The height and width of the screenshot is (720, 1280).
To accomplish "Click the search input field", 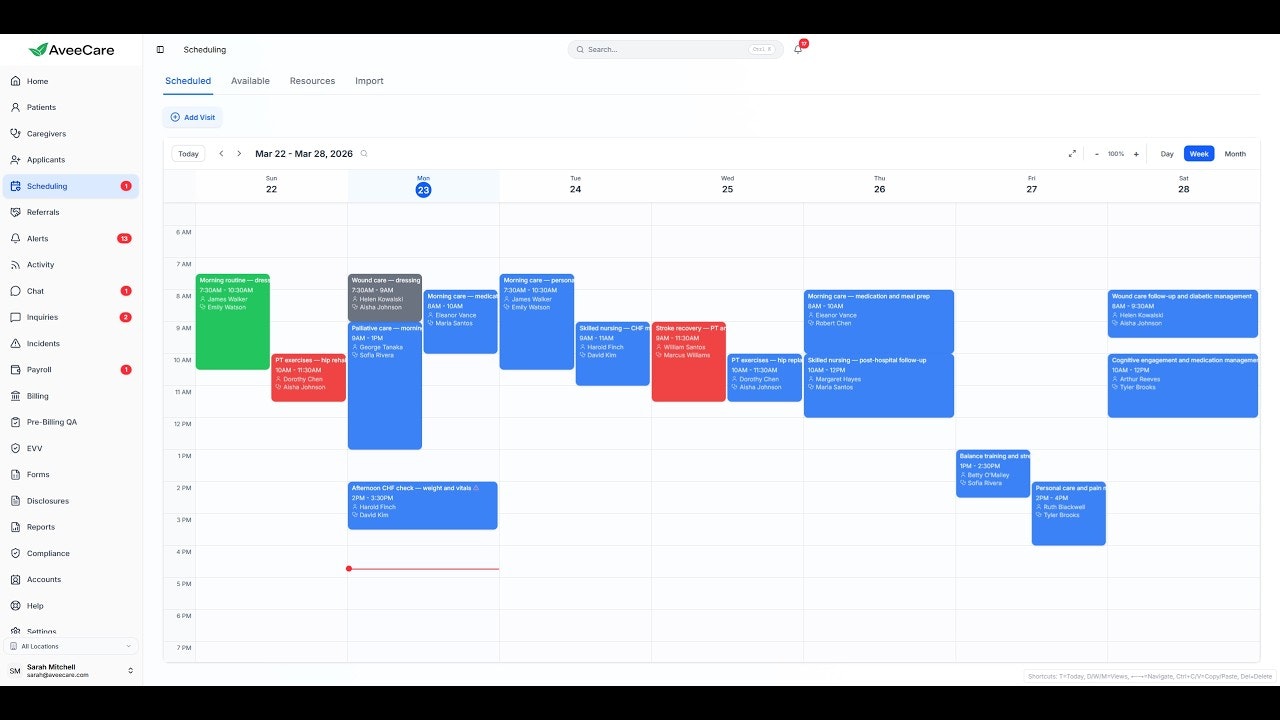I will pos(676,49).
